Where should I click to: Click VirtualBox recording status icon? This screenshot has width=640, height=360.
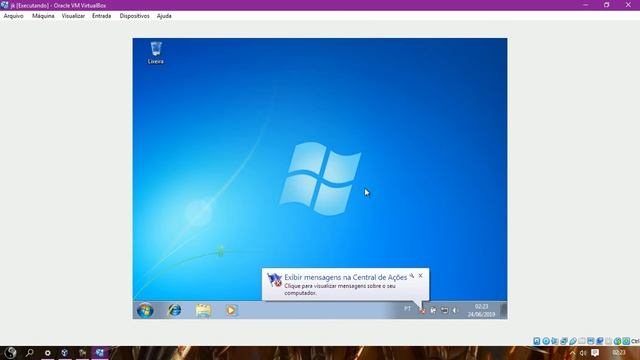pyautogui.click(x=600, y=341)
